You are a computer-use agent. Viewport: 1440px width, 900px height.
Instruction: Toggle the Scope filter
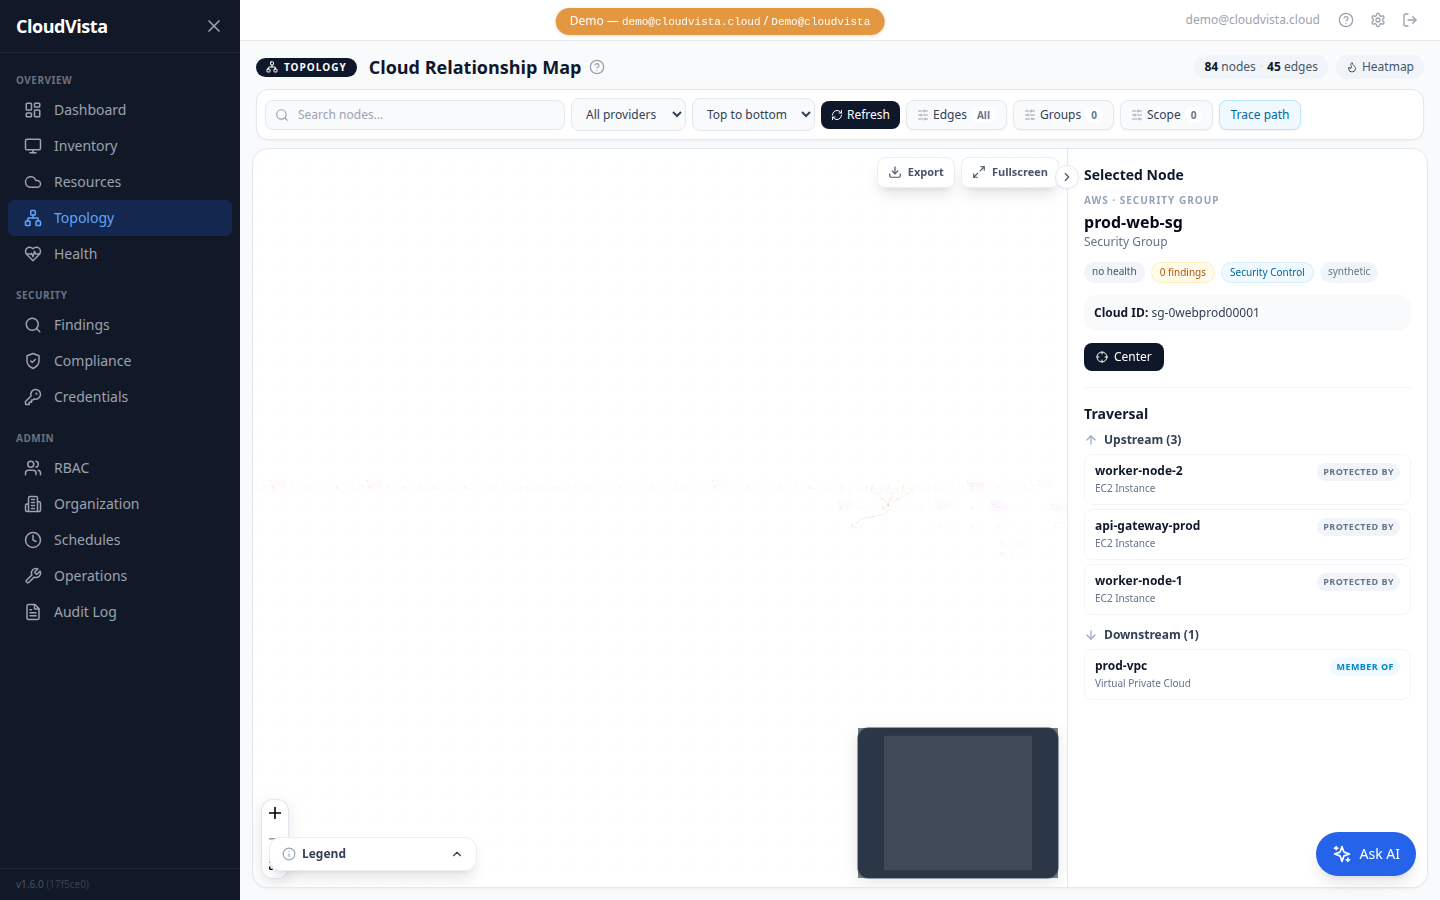click(x=1166, y=114)
